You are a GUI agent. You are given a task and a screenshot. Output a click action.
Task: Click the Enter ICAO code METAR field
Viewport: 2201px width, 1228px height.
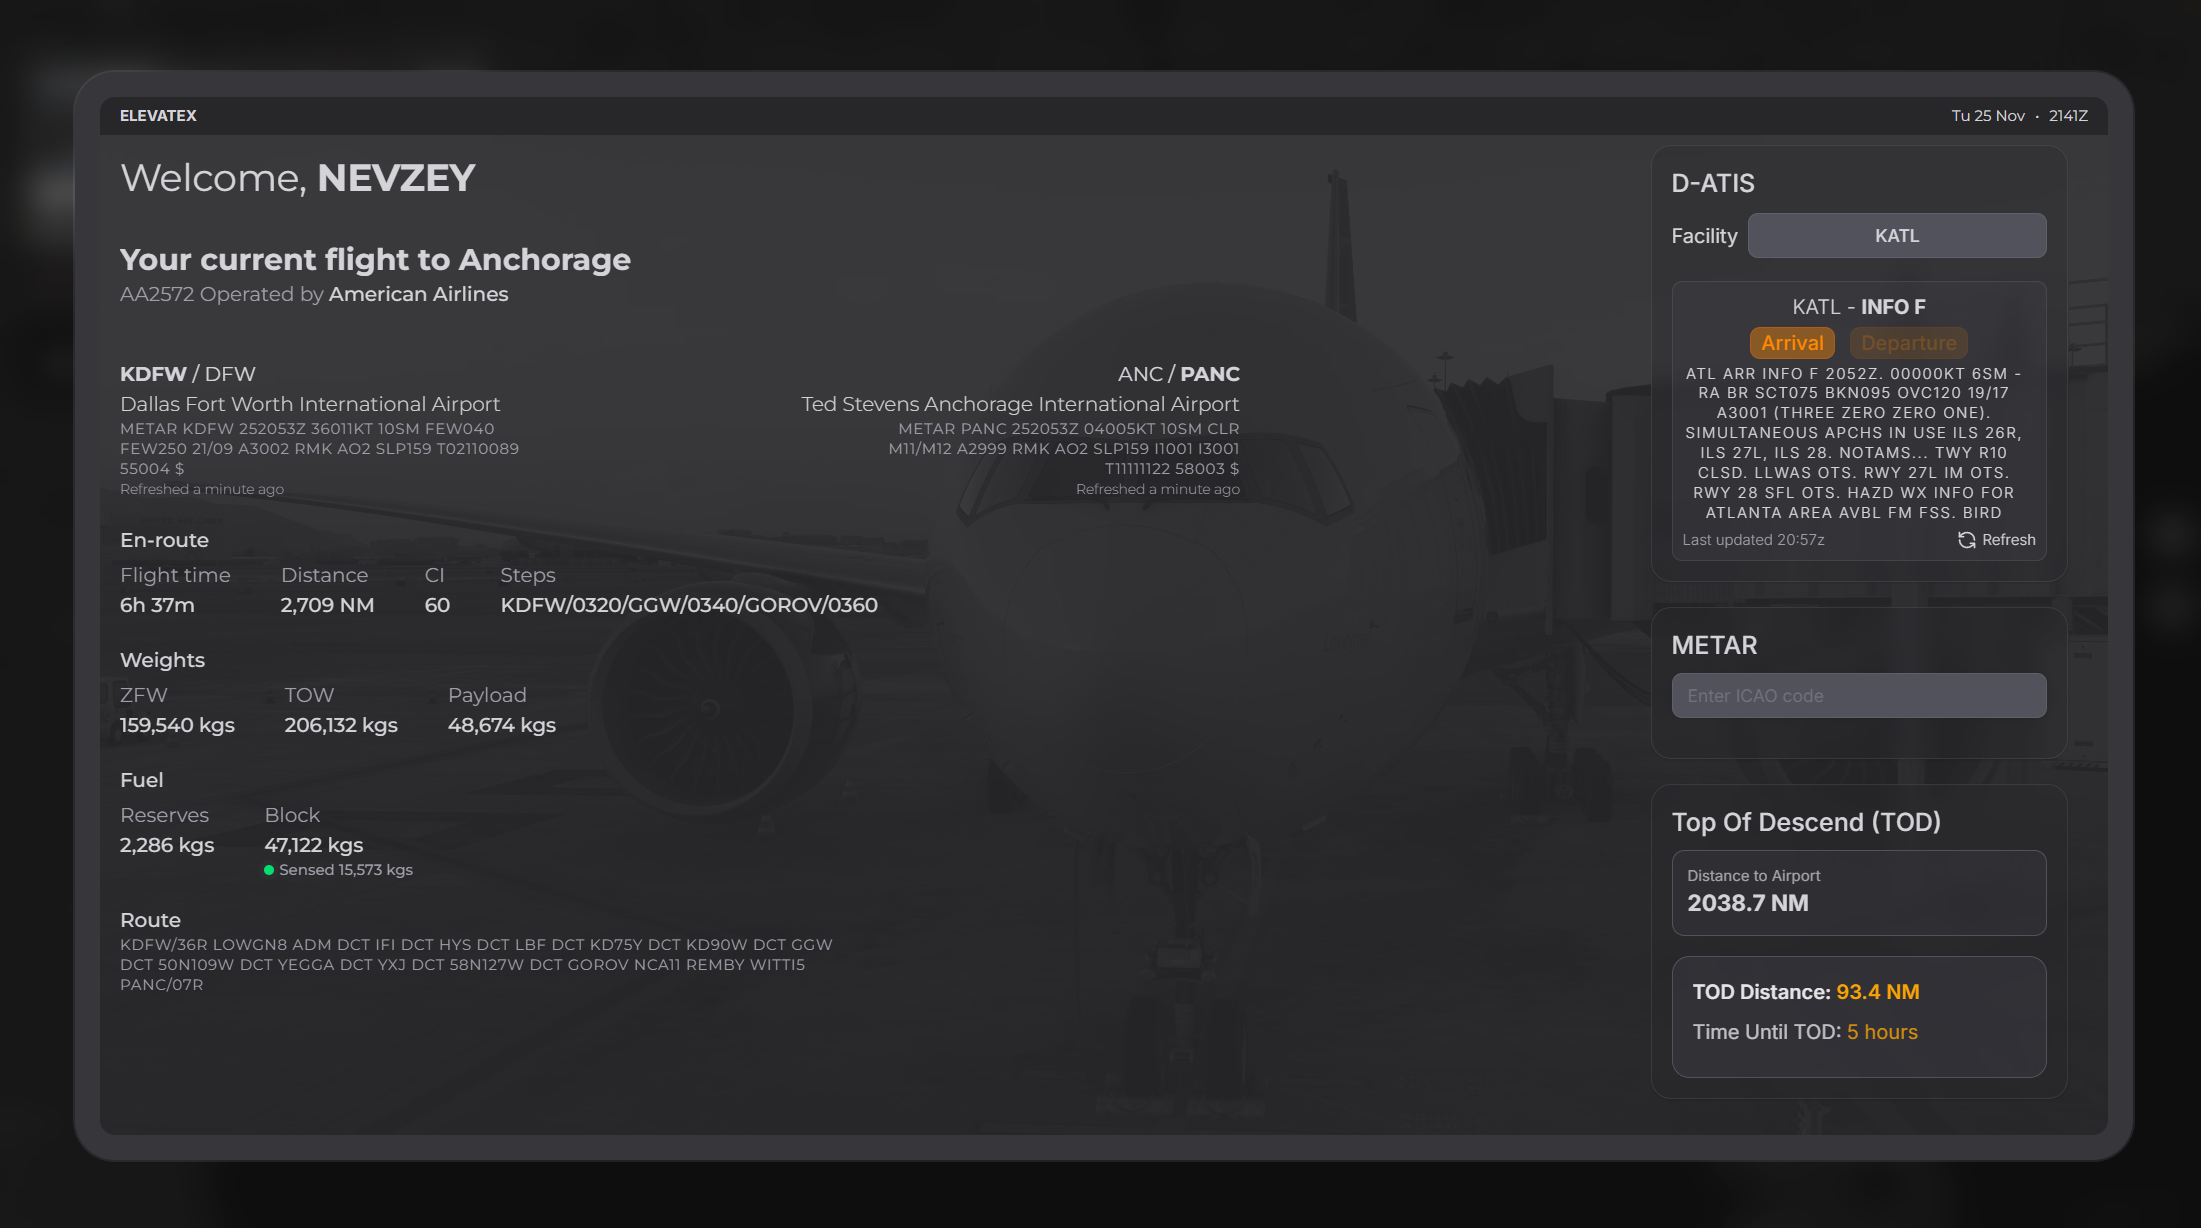1858,696
